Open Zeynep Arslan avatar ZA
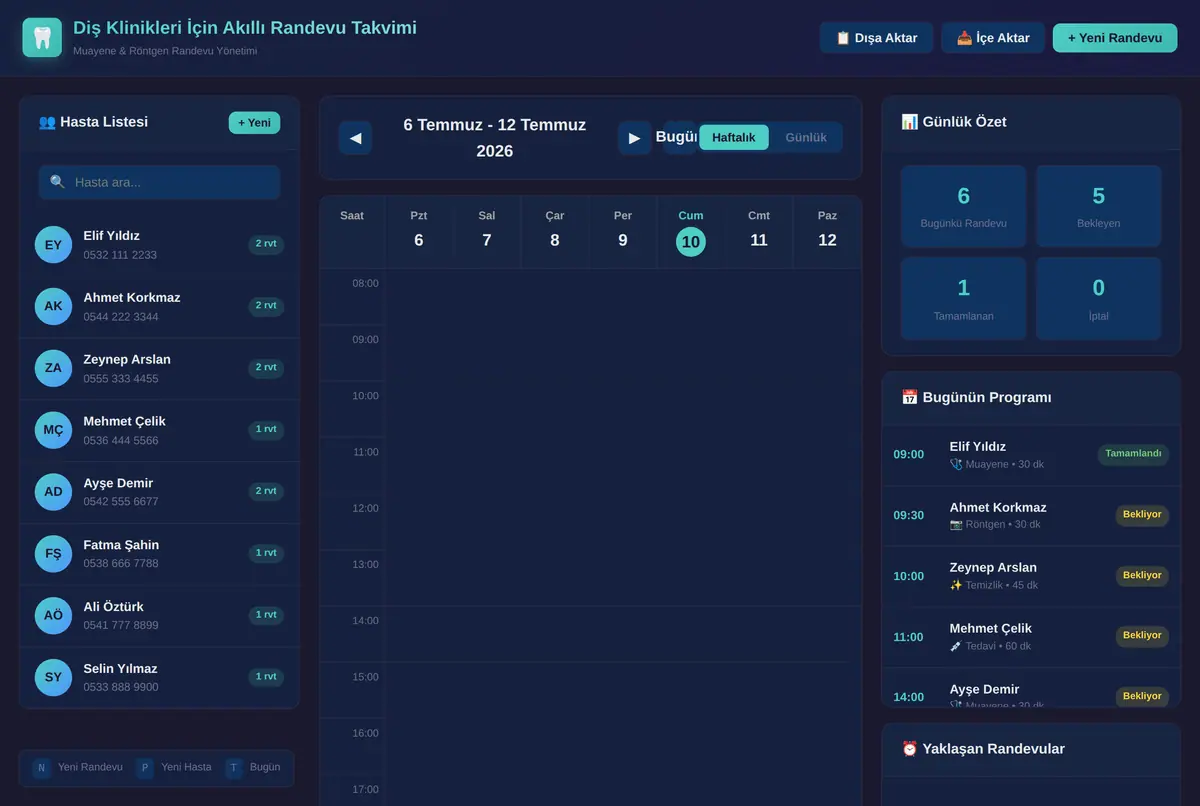The image size is (1200, 806). (x=53, y=368)
